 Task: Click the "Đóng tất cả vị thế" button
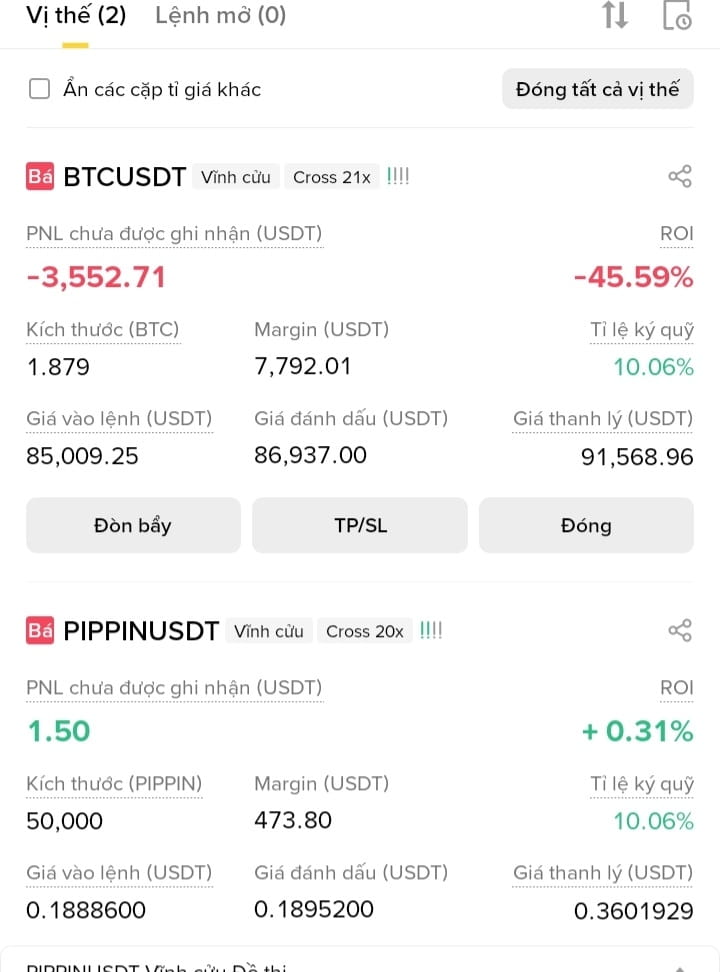point(598,89)
